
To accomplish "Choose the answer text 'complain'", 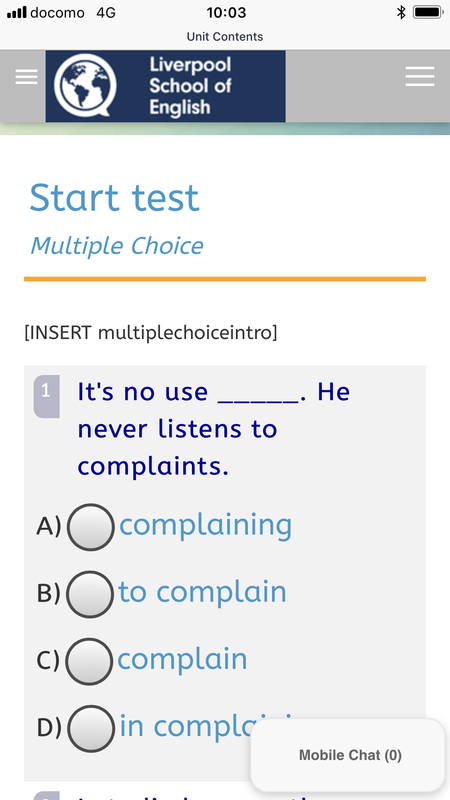I will coord(182,659).
